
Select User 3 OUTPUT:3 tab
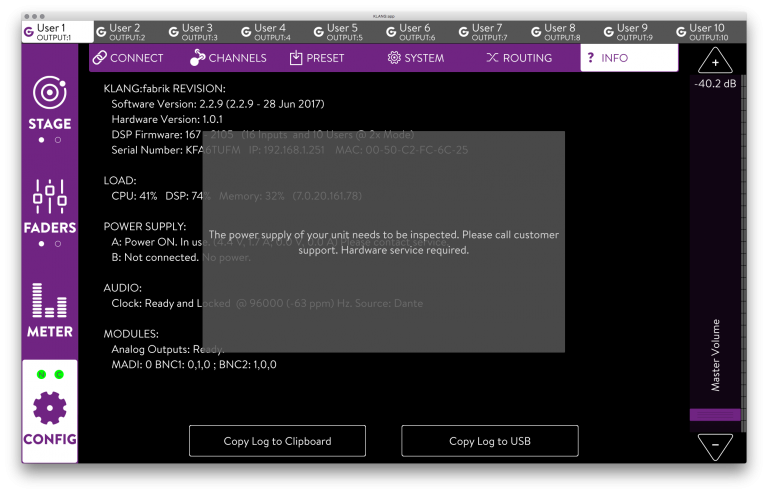tap(202, 32)
